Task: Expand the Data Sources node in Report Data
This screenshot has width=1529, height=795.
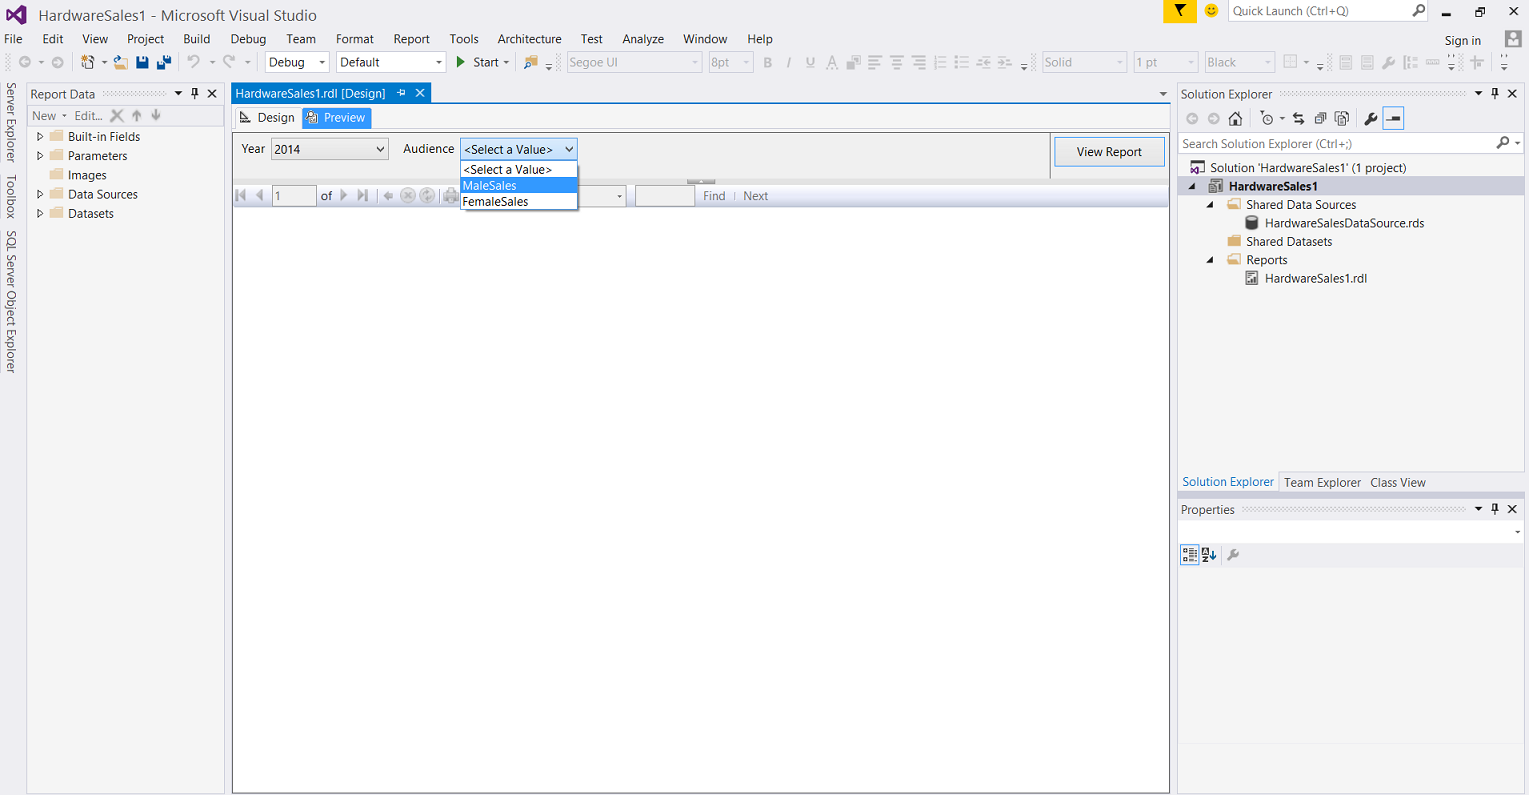Action: point(40,194)
